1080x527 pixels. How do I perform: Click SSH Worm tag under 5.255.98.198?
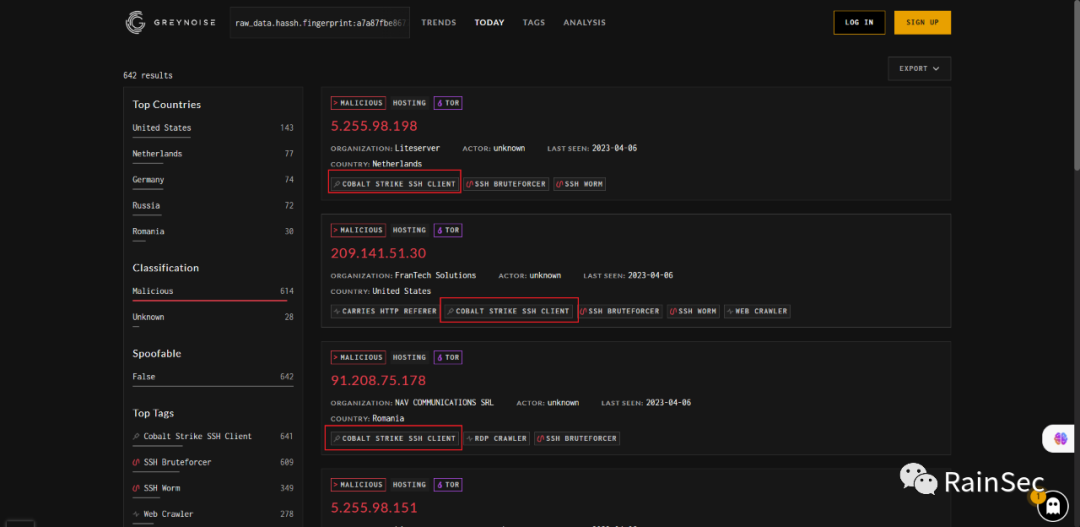pos(579,184)
